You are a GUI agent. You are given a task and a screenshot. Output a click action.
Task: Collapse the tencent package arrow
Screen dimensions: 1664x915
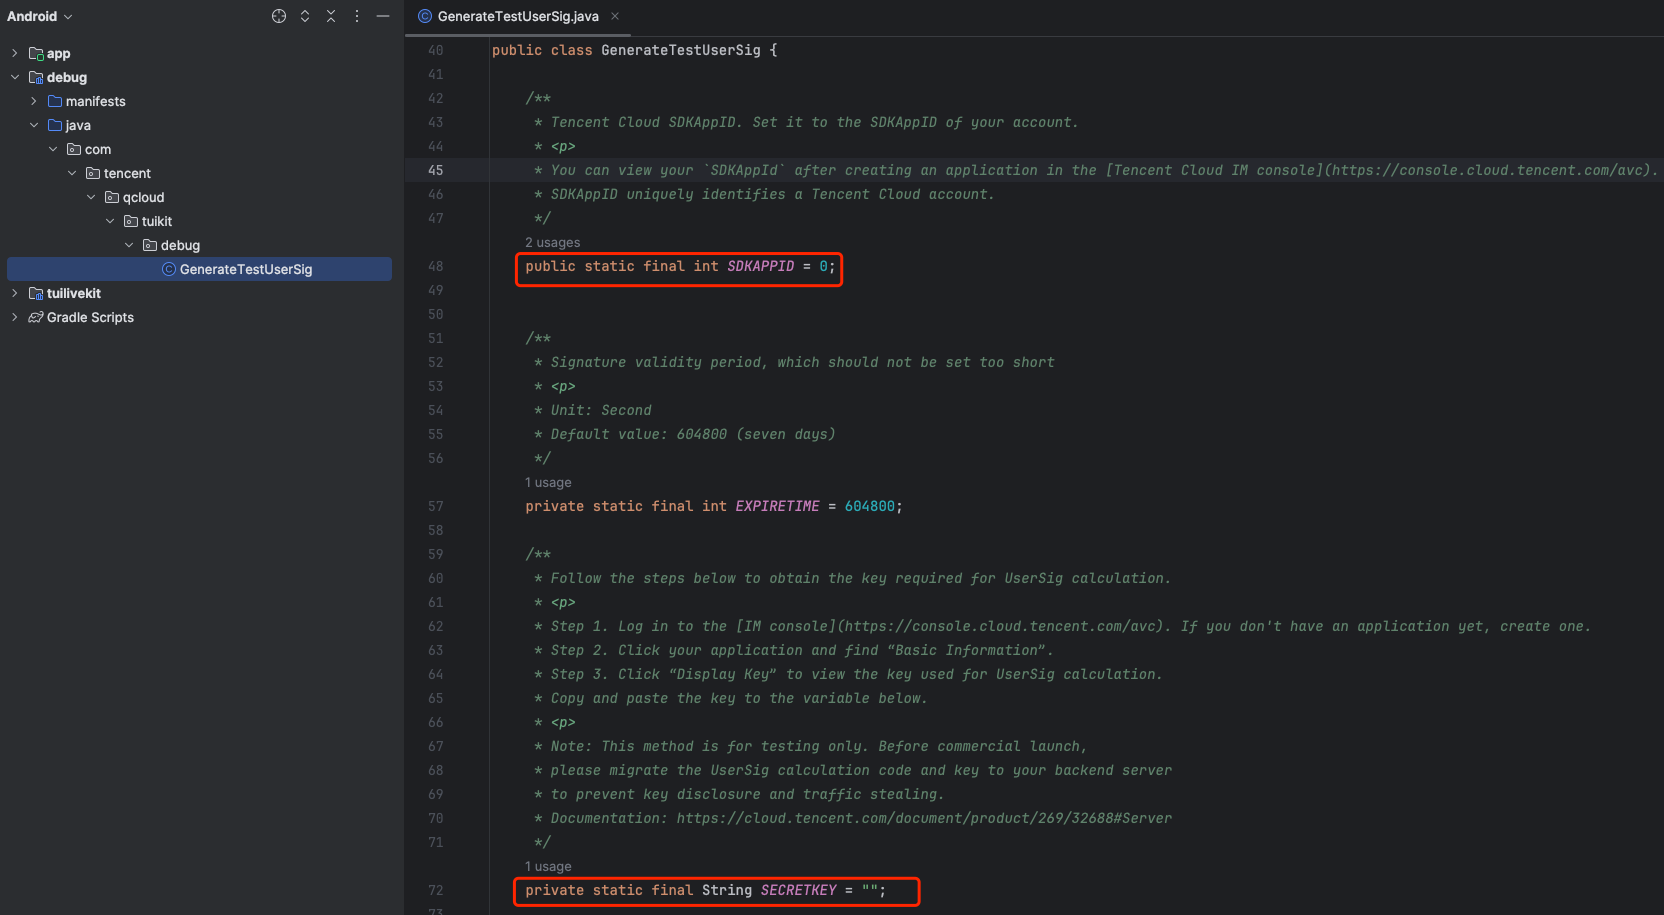[x=72, y=173]
